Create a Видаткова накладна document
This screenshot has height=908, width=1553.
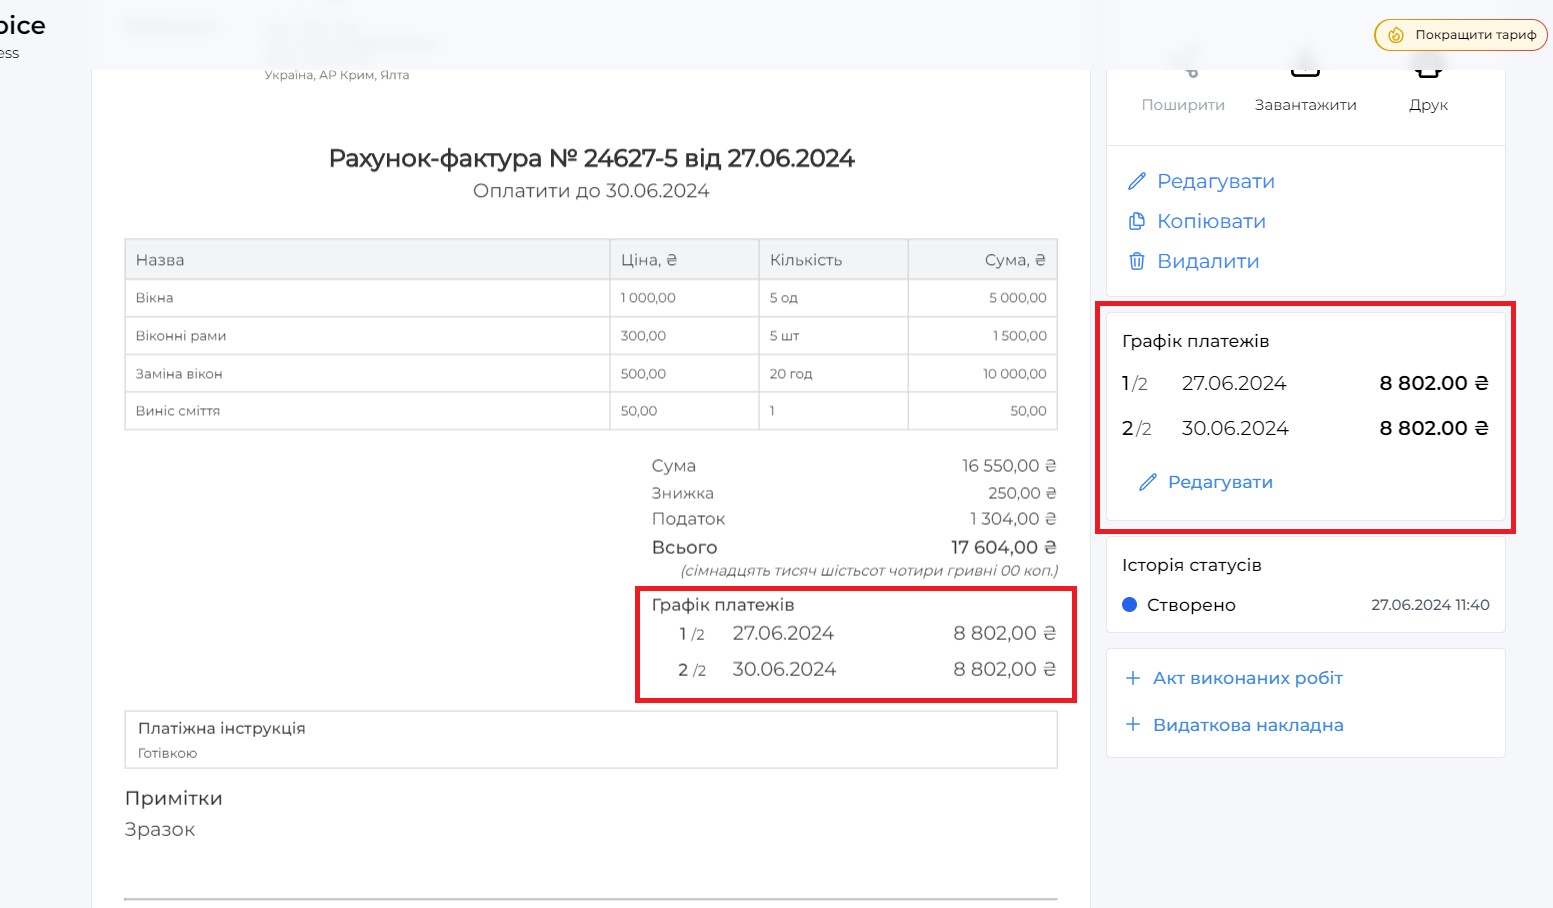coord(1248,725)
